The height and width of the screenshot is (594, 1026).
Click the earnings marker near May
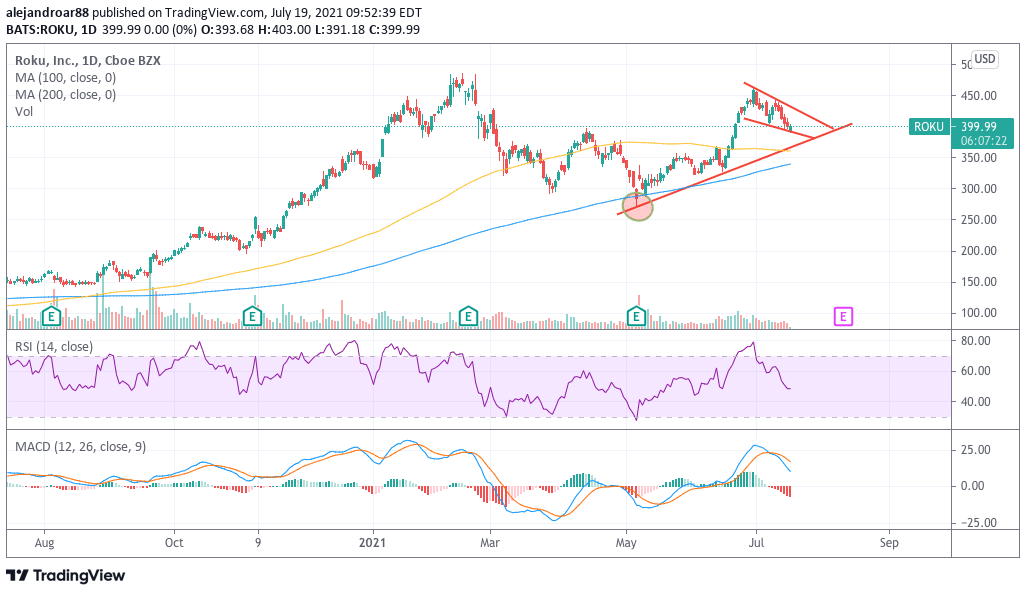point(636,317)
